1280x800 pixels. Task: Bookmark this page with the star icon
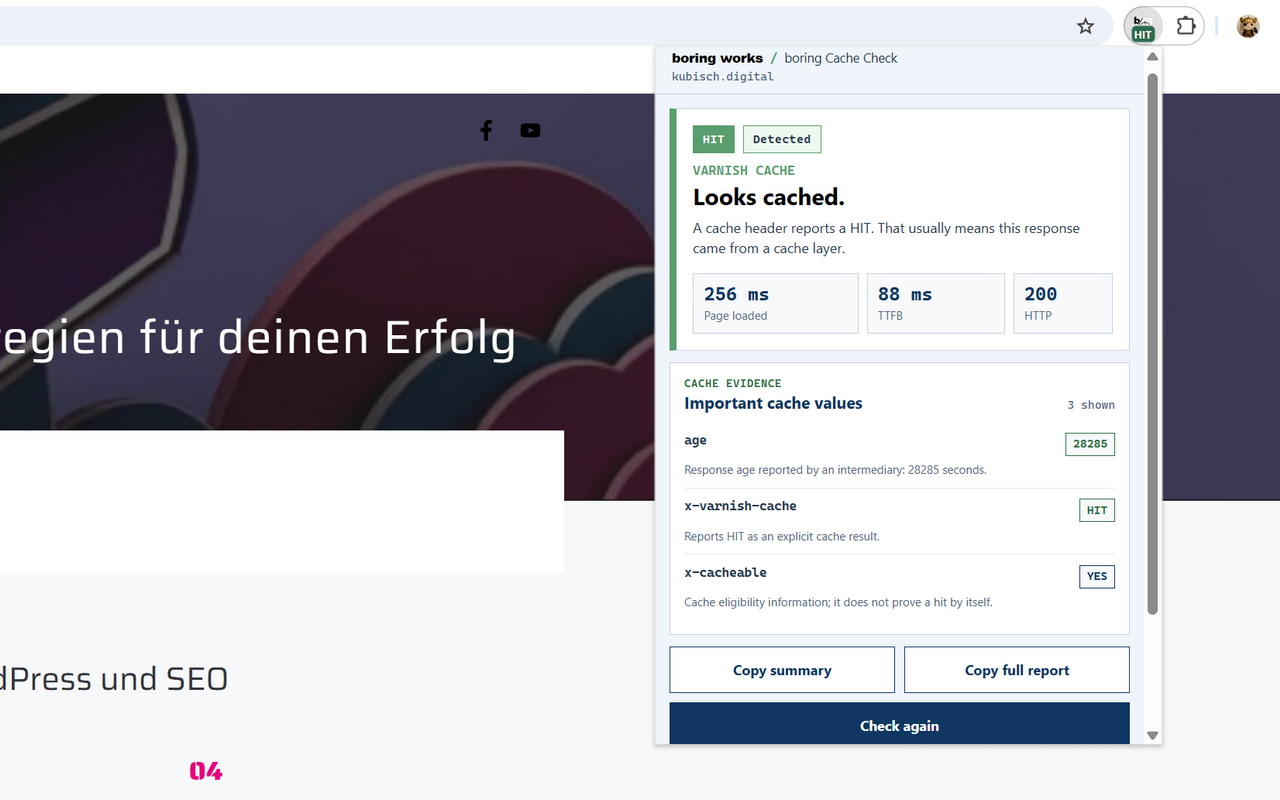click(x=1086, y=26)
